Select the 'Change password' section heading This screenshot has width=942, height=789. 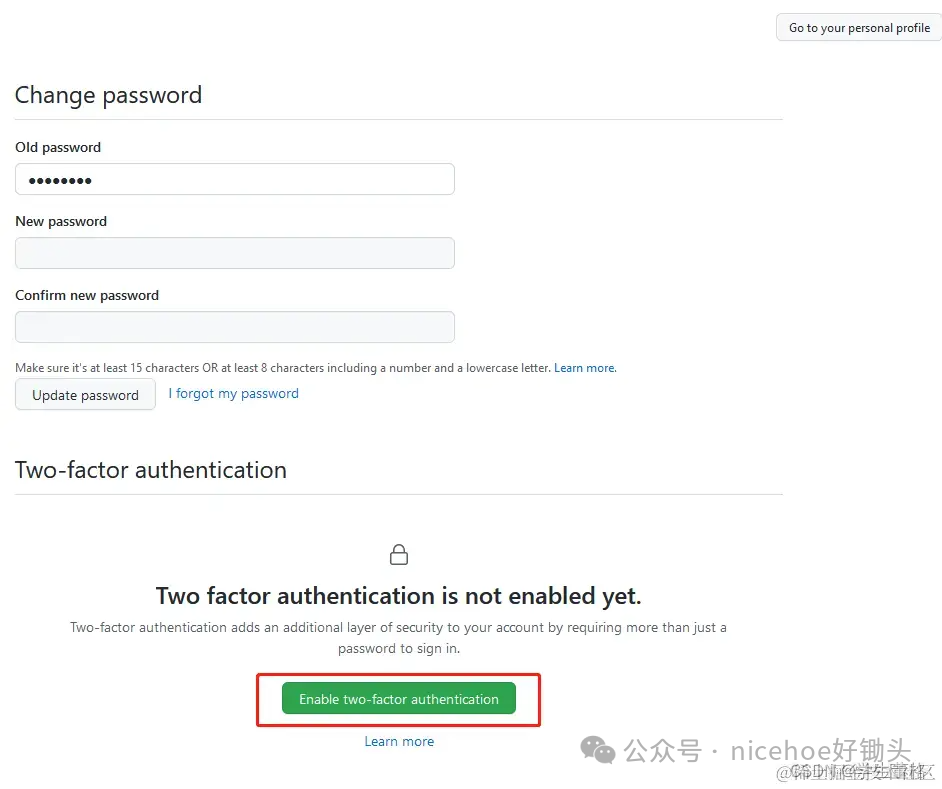[108, 95]
